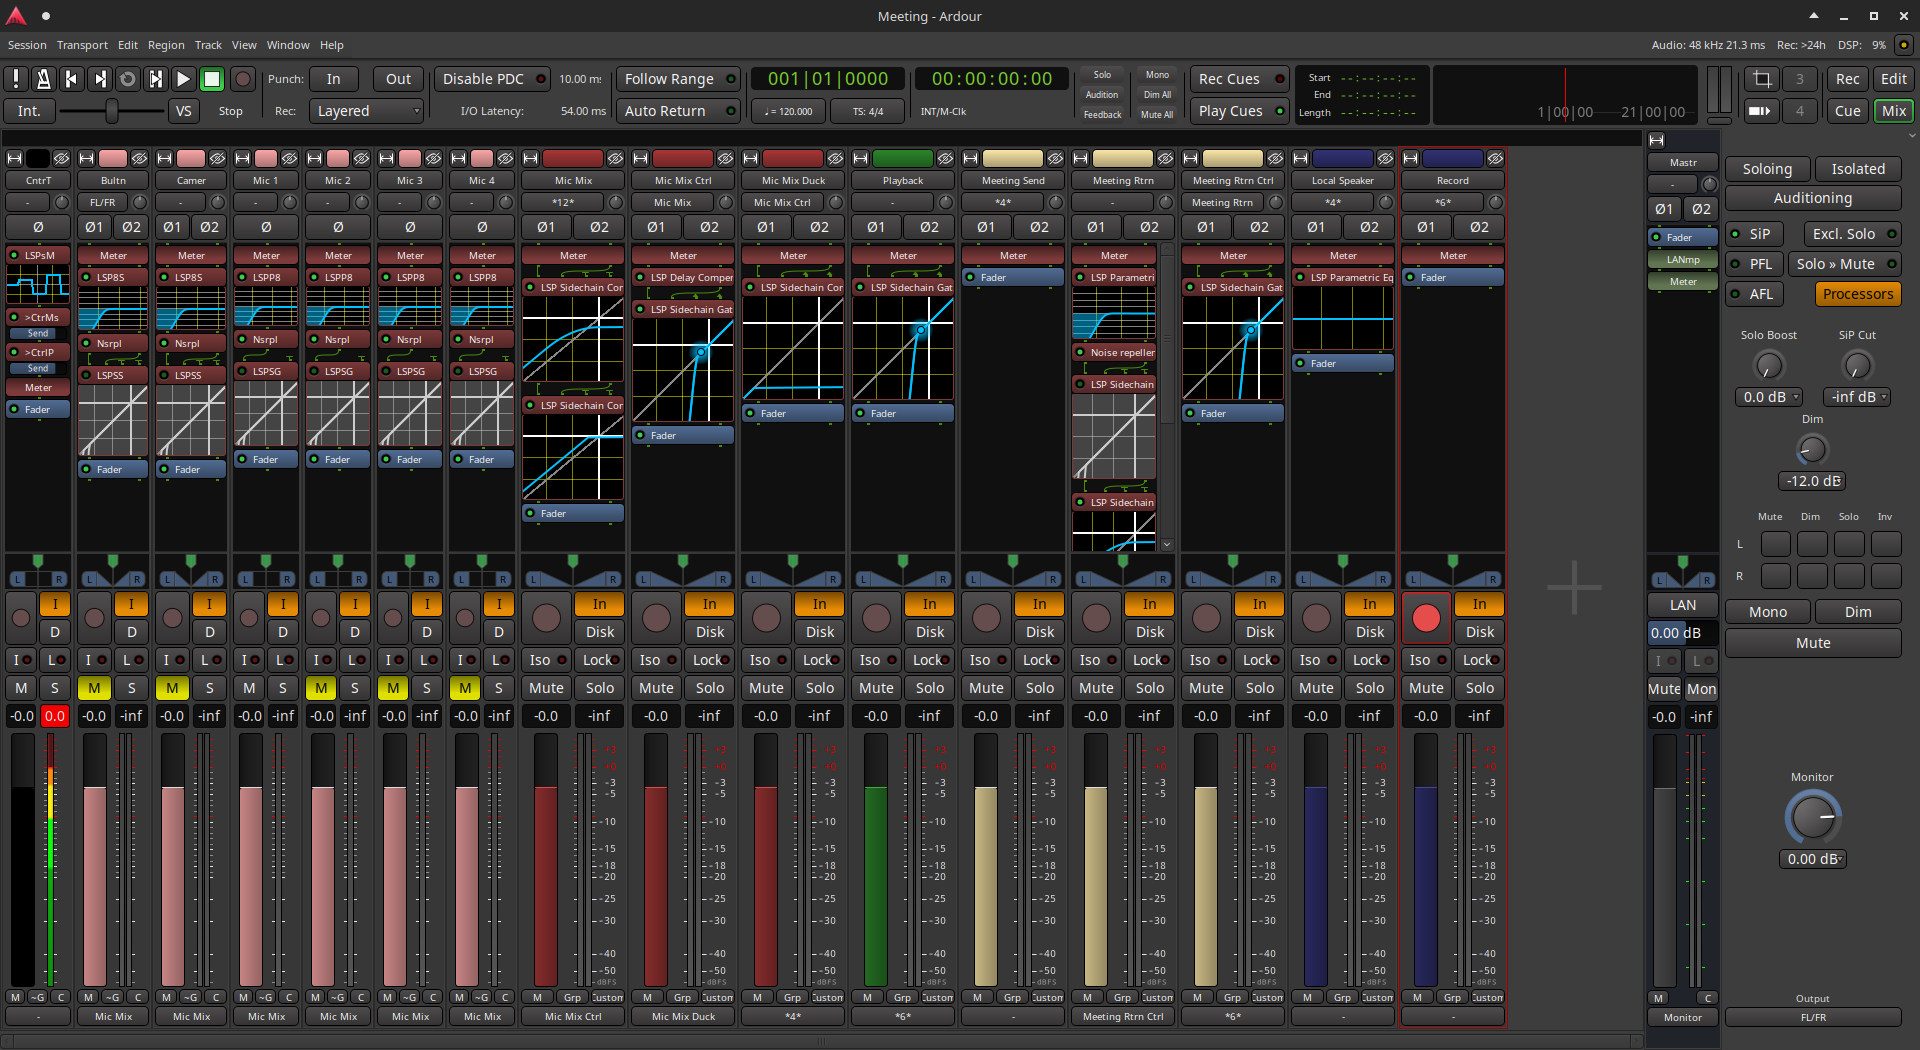This screenshot has width=1920, height=1050.
Task: Arm the Record track's red record button
Action: (x=1426, y=618)
